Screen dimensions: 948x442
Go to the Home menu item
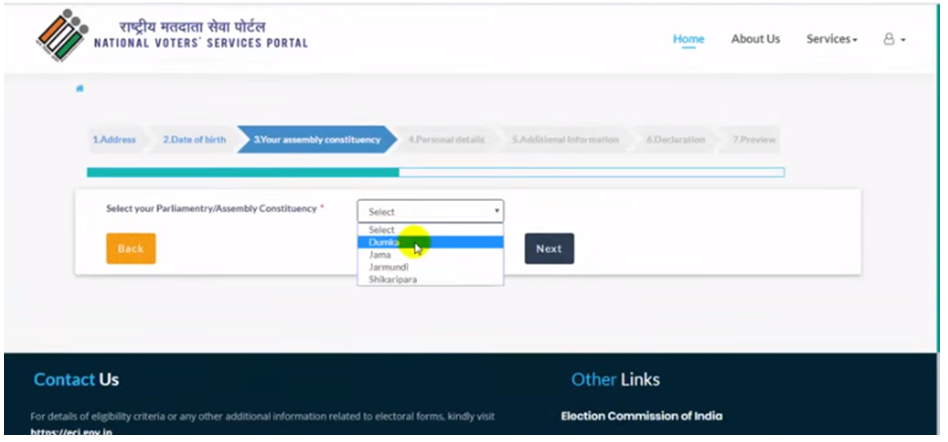coord(688,39)
